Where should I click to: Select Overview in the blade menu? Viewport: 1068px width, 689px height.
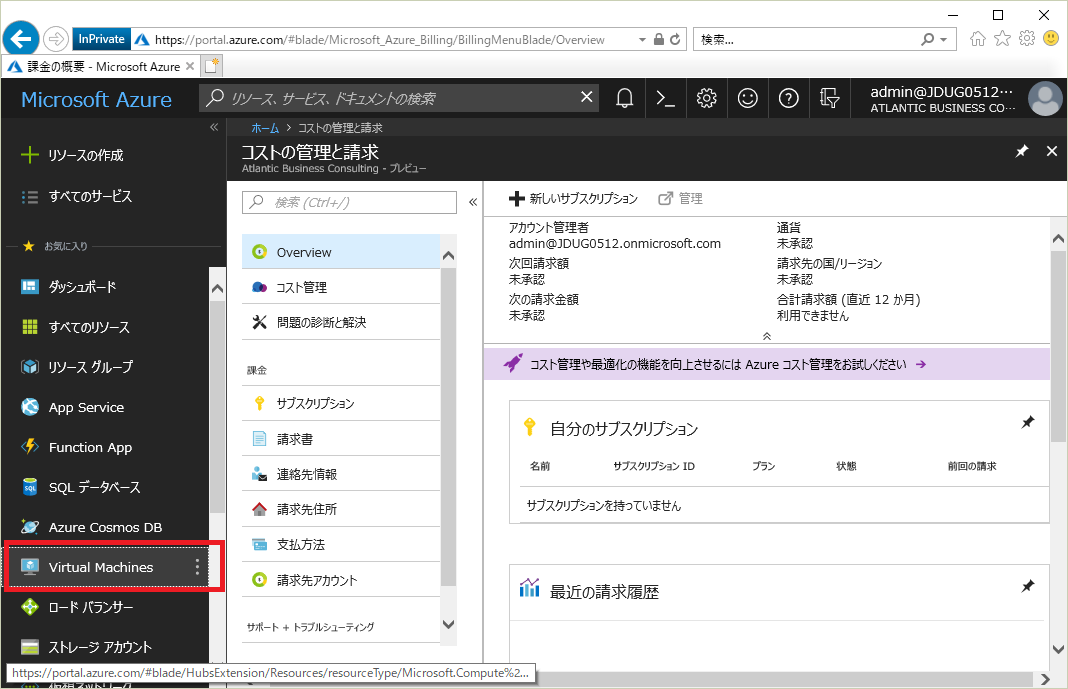(341, 252)
